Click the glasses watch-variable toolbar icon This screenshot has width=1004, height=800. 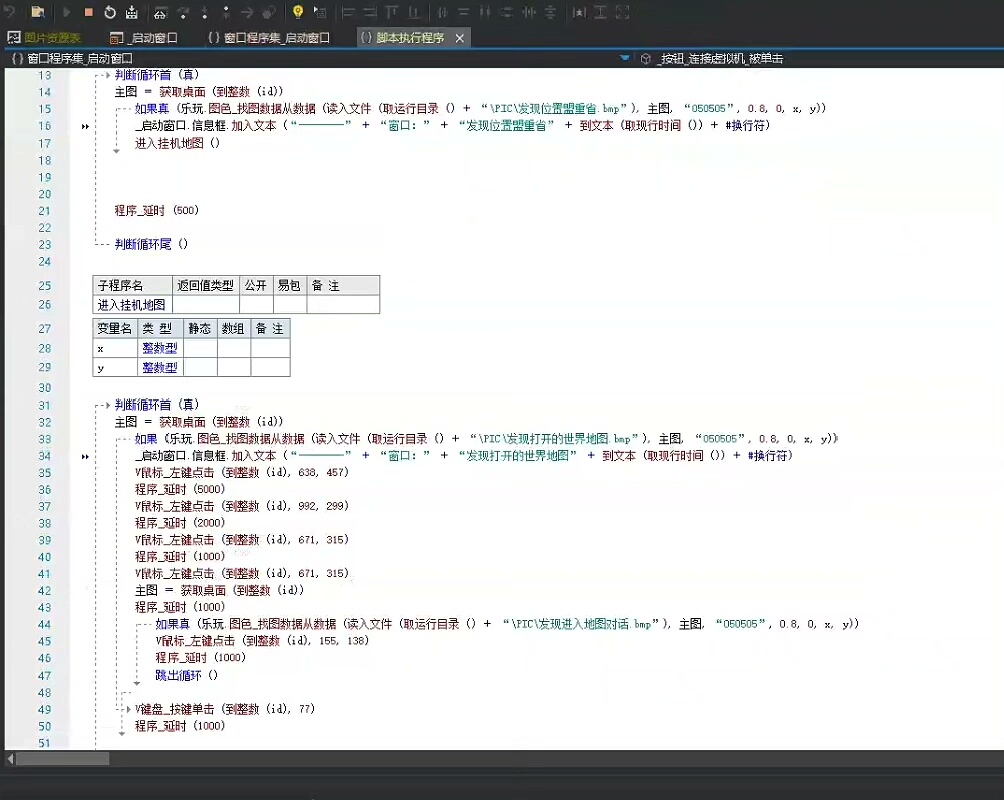(x=160, y=13)
